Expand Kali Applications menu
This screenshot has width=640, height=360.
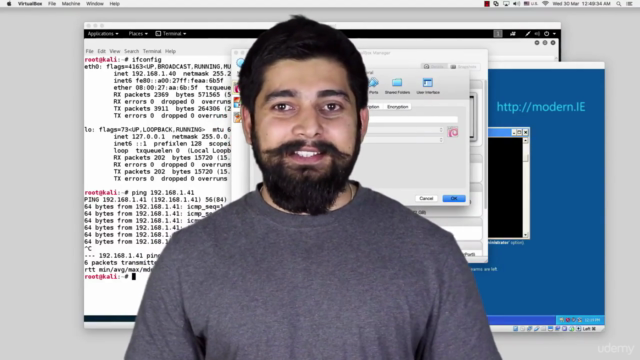[103, 34]
